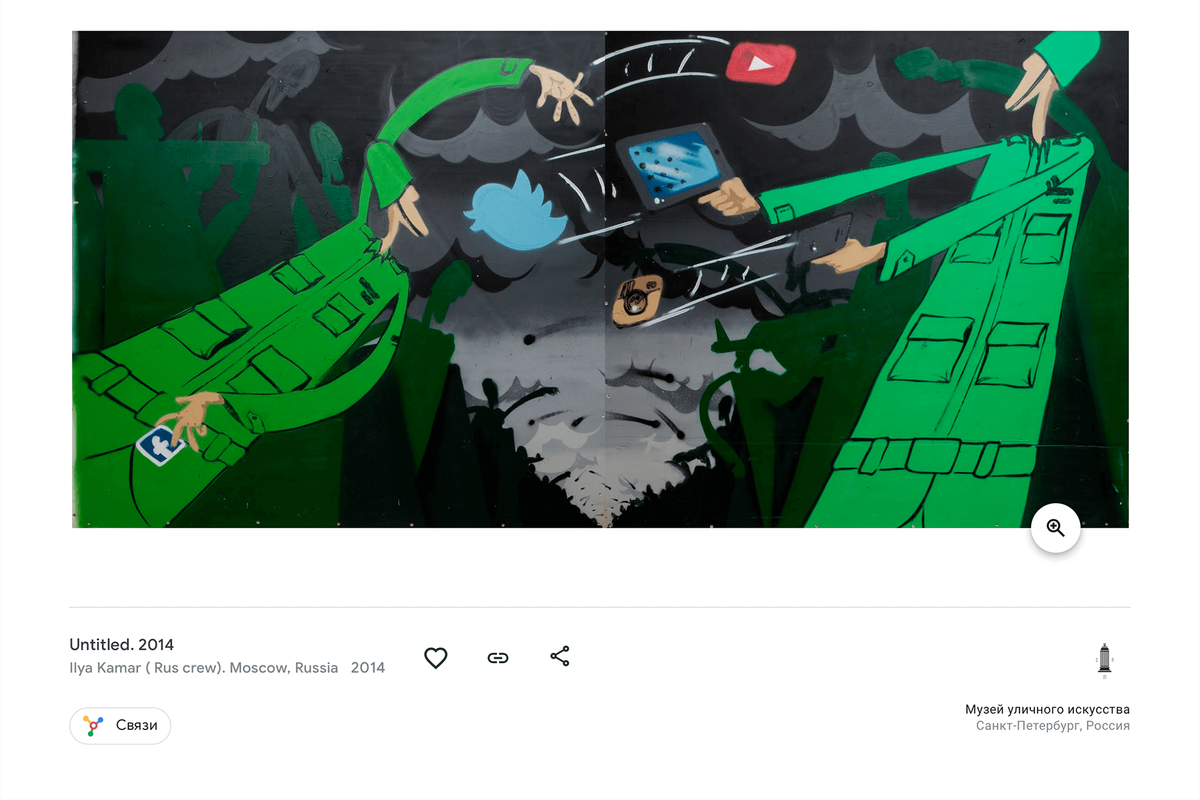Click the 2014 date next to artist
The image size is (1200, 800).
[x=368, y=668]
